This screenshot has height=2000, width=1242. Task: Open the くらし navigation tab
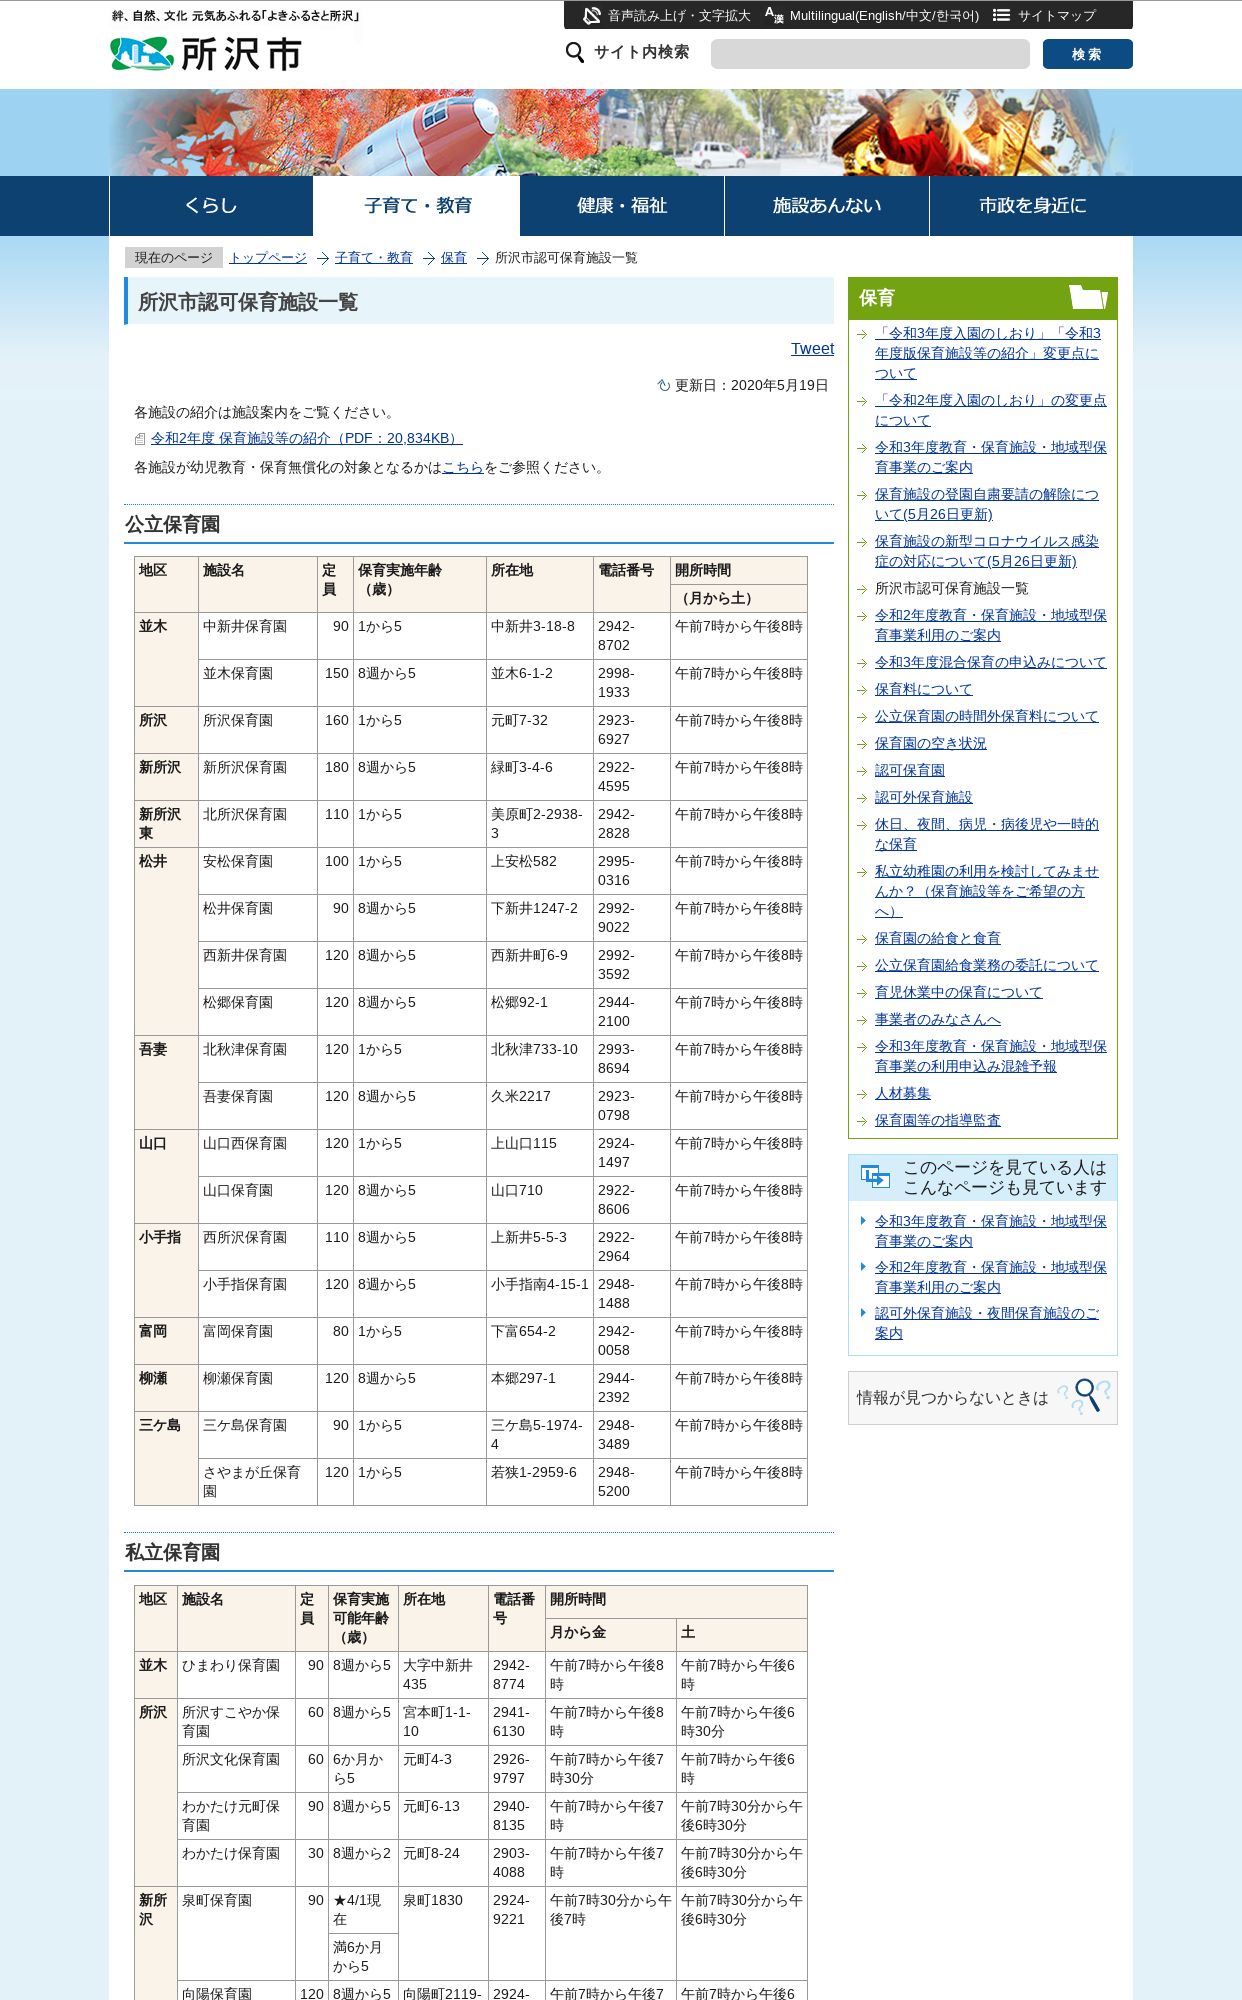211,206
